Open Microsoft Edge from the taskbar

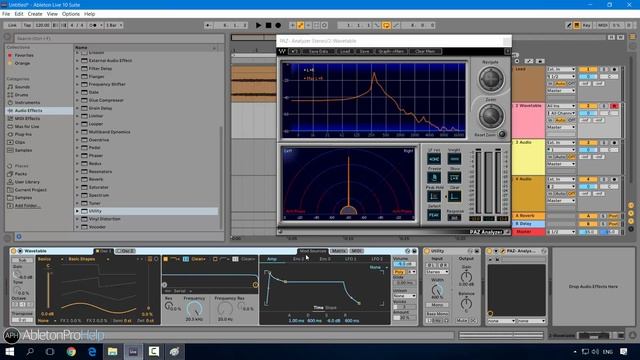92,351
